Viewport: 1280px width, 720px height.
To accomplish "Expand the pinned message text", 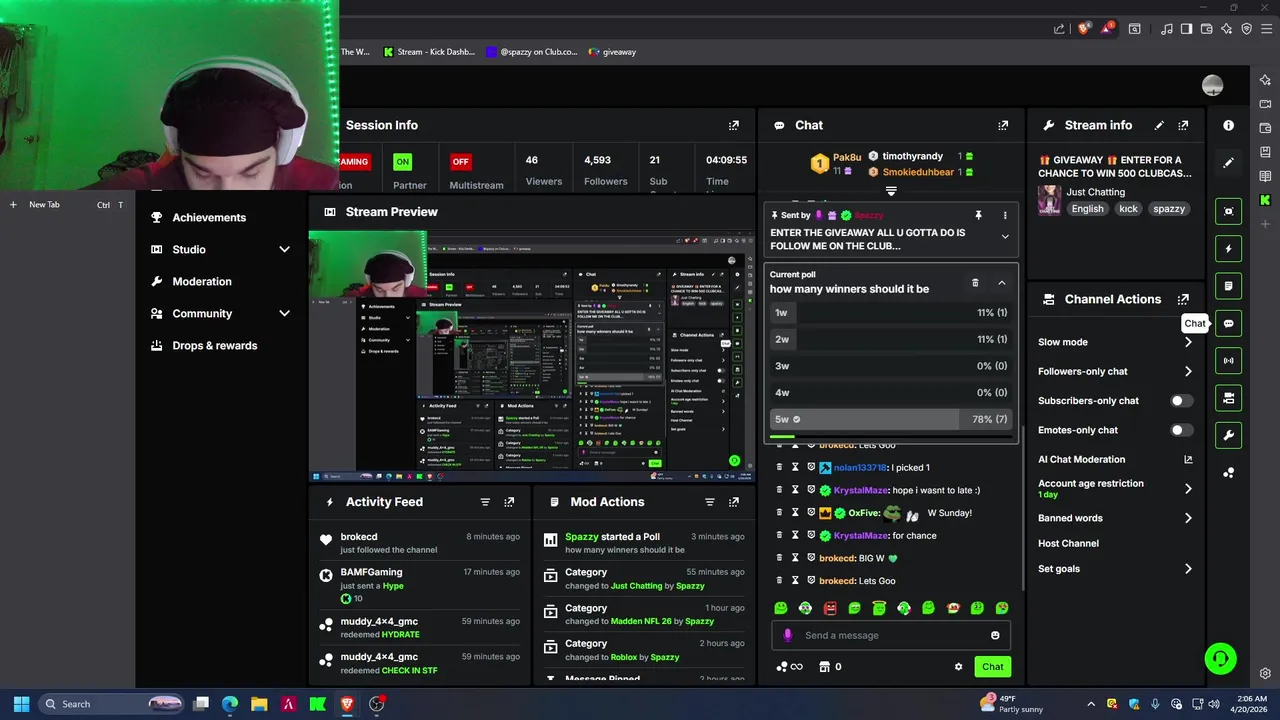I will 1005,237.
